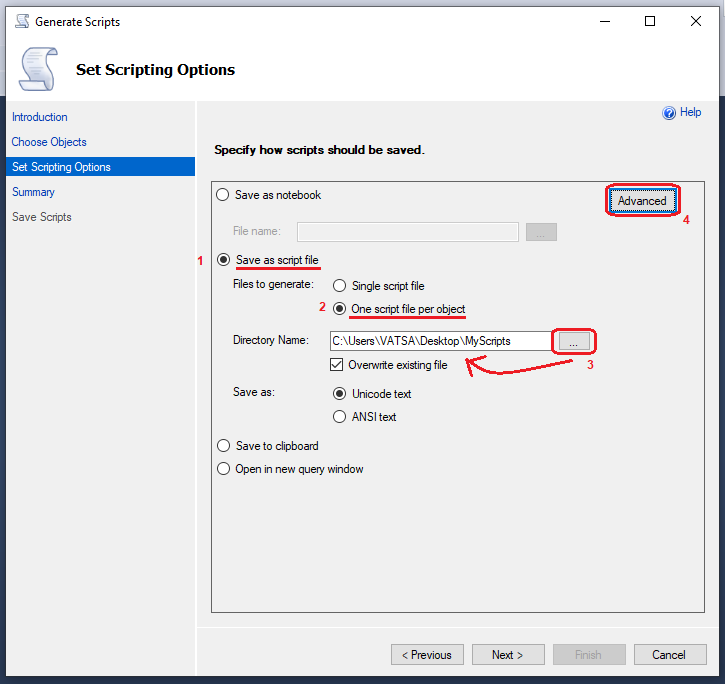Select Save as script file option

click(223, 261)
